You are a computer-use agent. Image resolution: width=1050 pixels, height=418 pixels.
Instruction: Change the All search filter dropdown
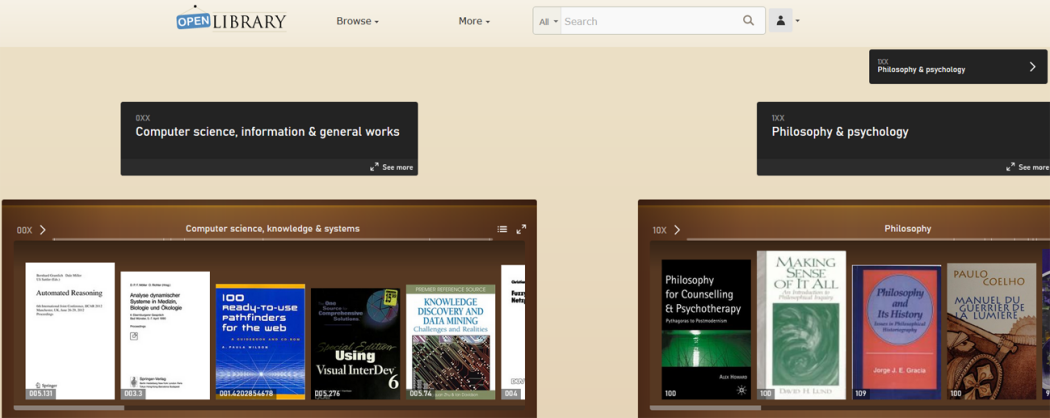547,21
